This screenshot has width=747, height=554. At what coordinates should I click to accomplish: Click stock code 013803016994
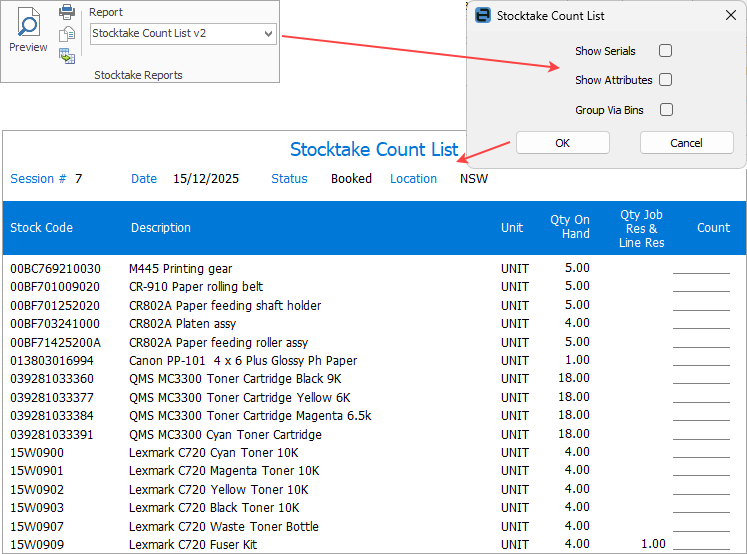tap(52, 361)
